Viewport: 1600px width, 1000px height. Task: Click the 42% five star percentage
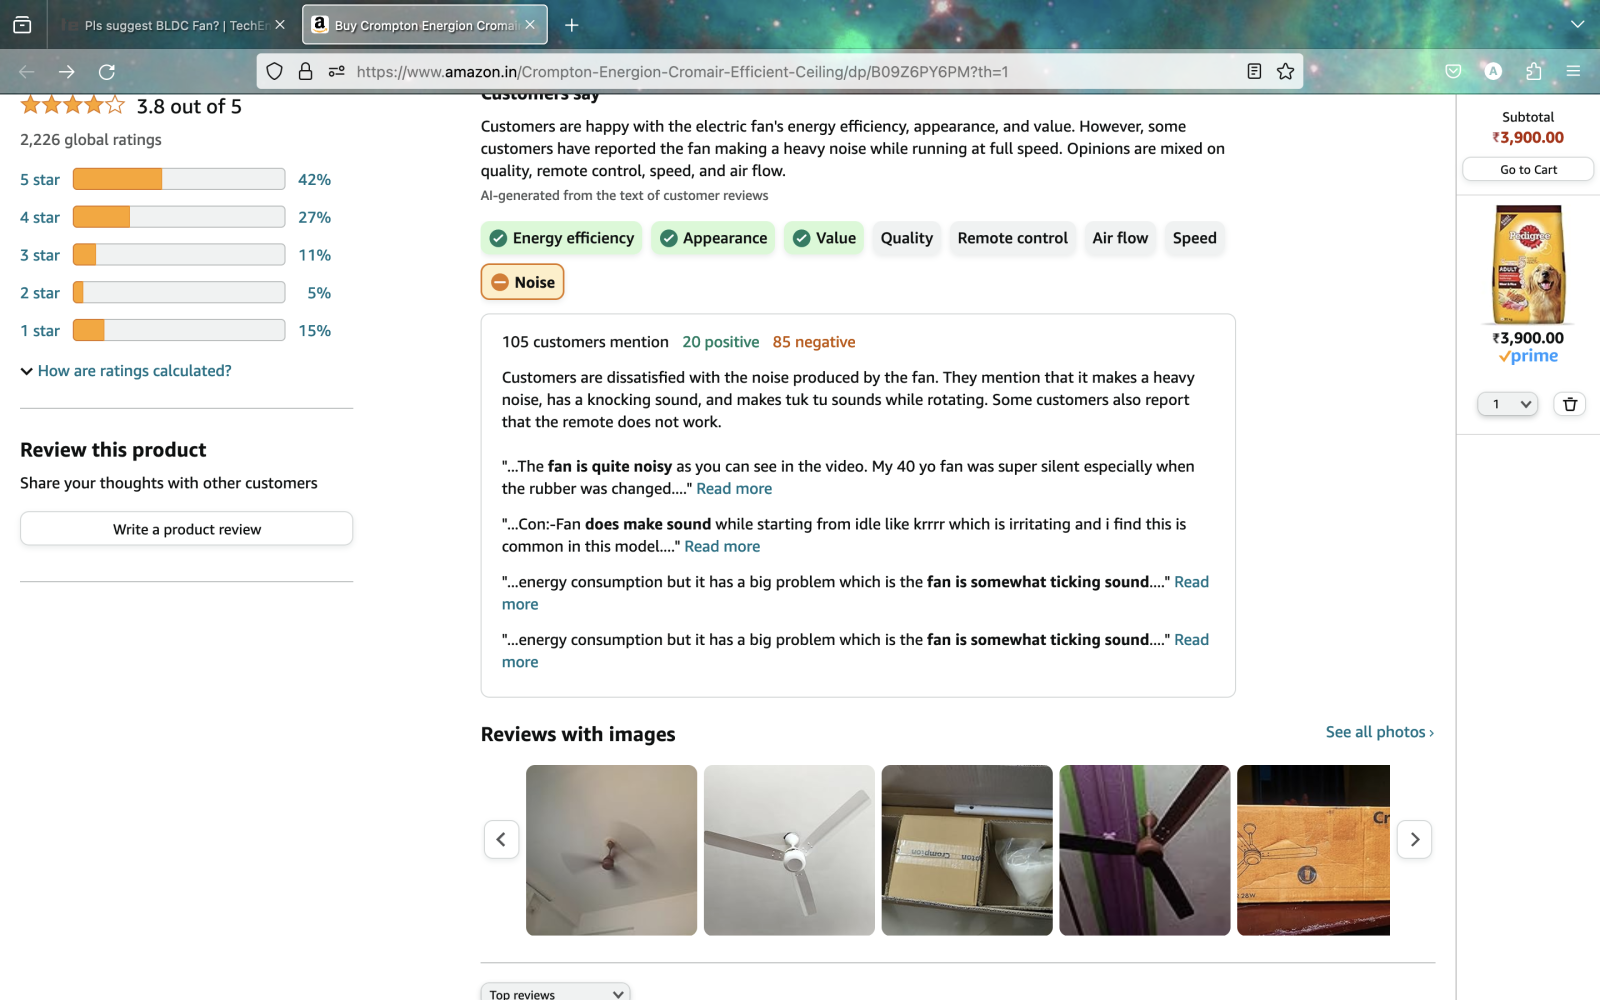tap(314, 180)
